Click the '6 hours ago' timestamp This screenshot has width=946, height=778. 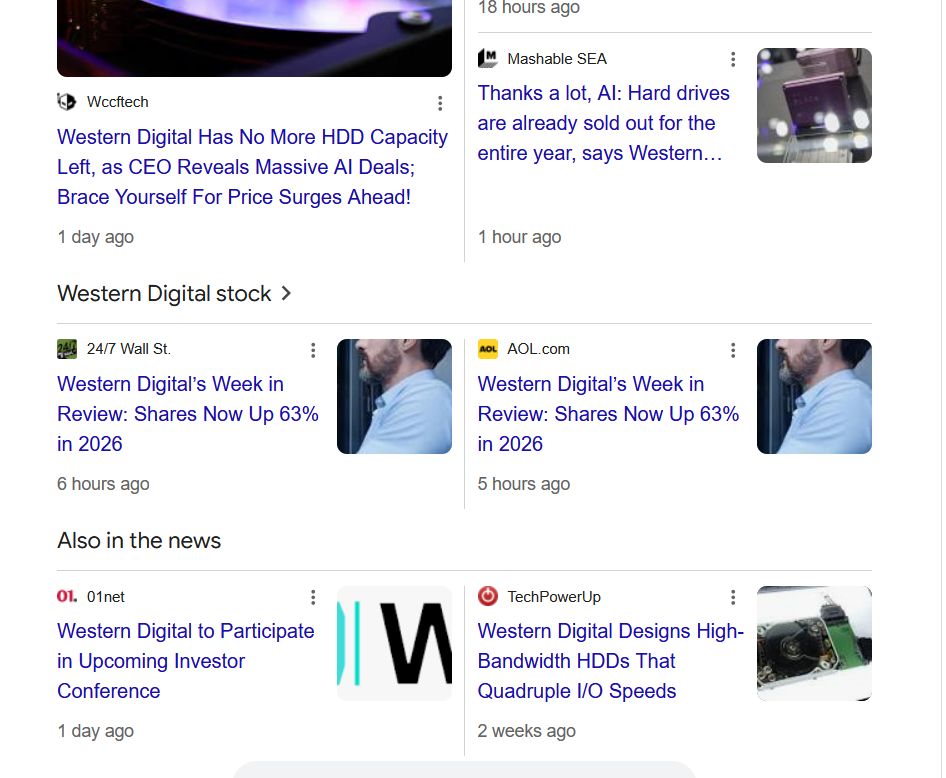pos(103,484)
